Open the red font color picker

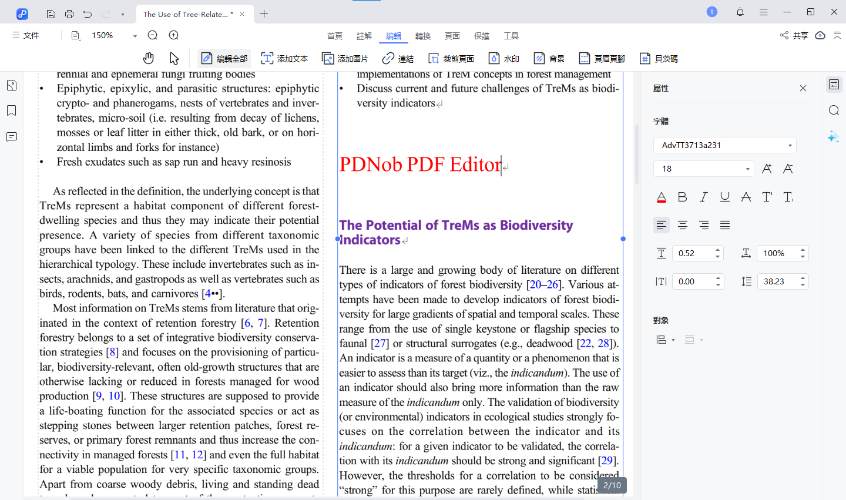[661, 197]
